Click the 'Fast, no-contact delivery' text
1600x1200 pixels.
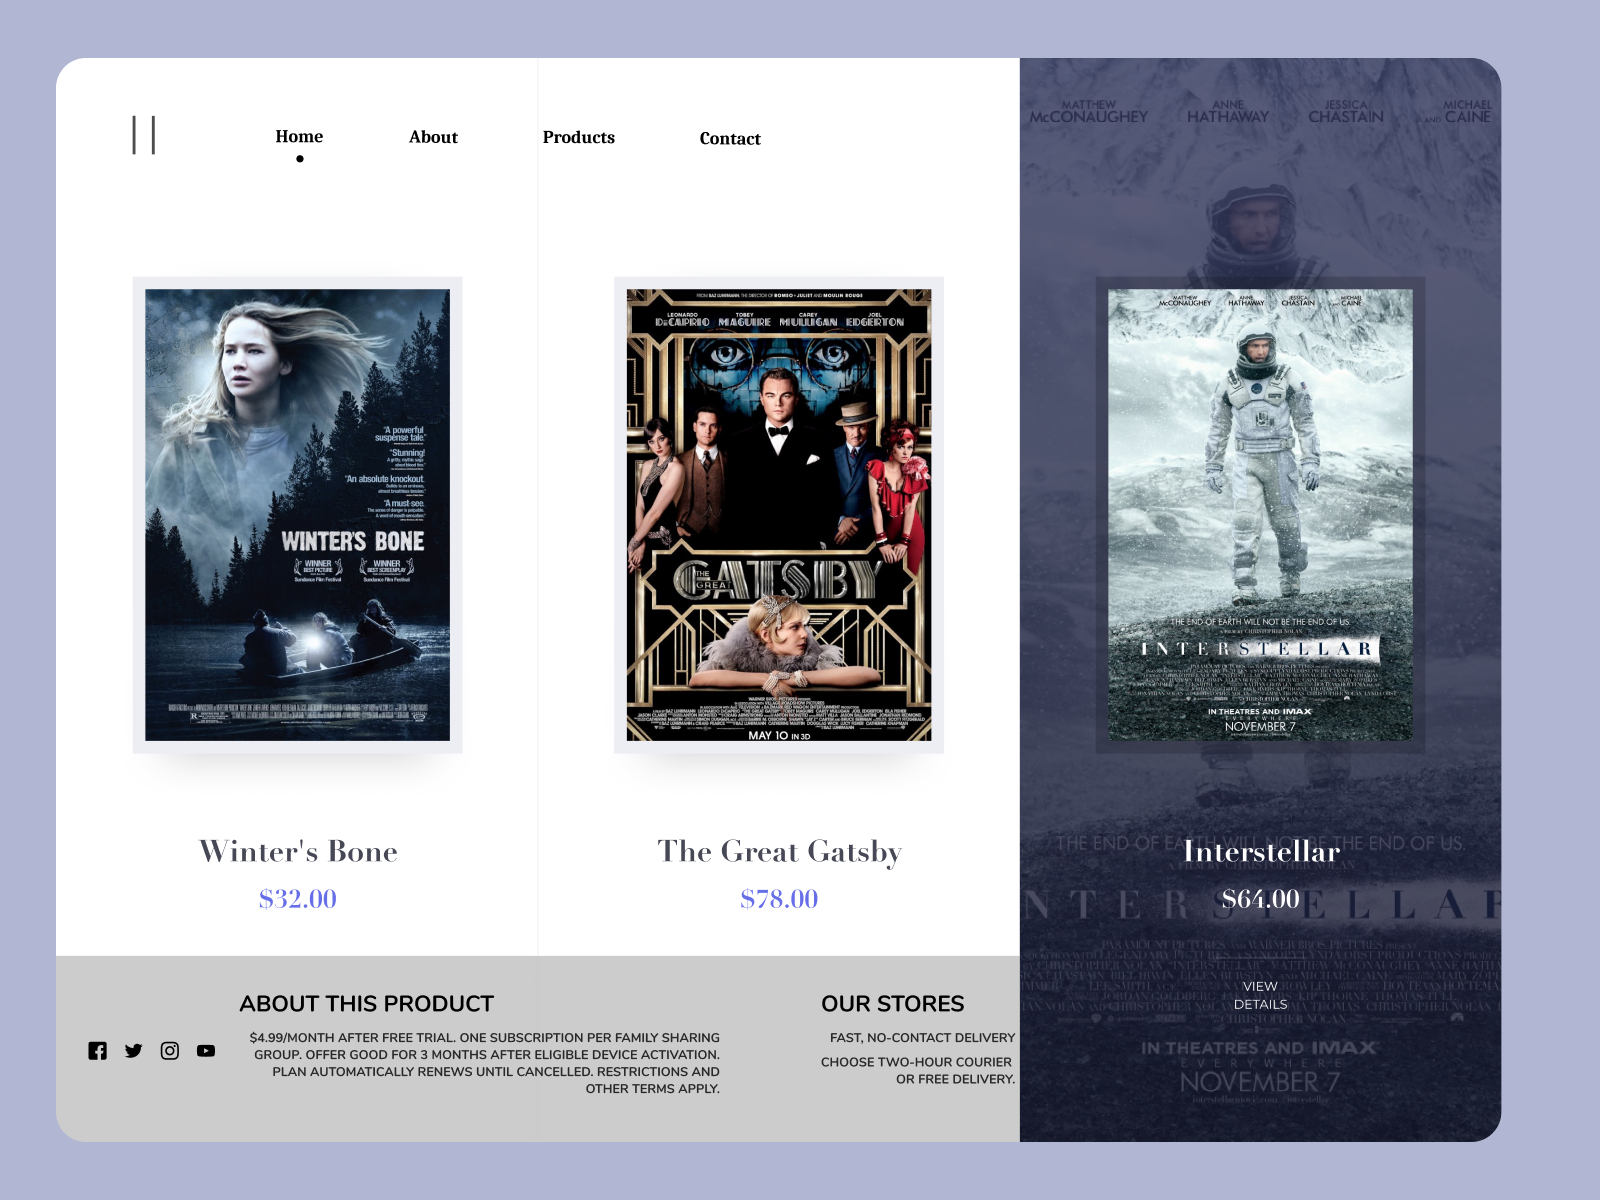(x=922, y=1038)
